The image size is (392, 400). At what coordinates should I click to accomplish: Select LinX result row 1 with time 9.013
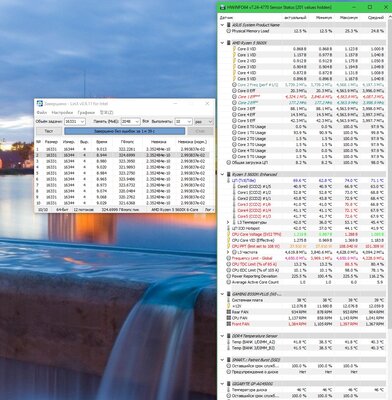tap(123, 149)
